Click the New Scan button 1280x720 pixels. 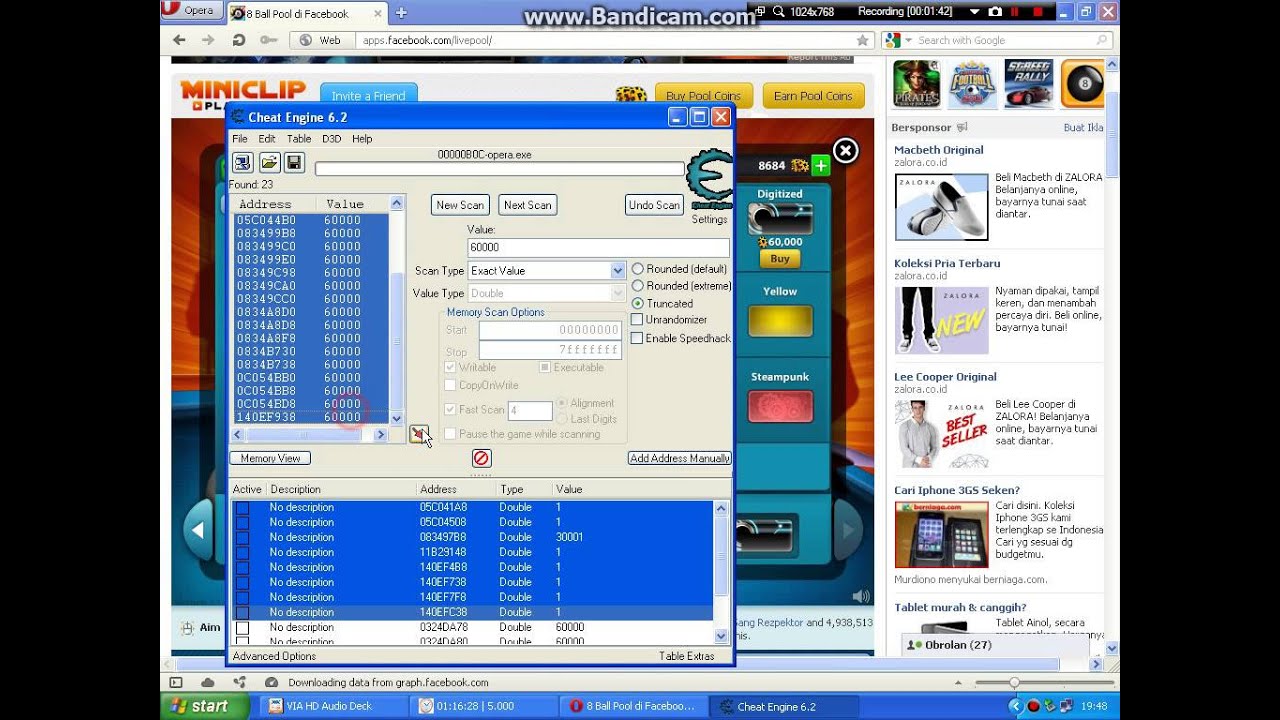(x=460, y=205)
